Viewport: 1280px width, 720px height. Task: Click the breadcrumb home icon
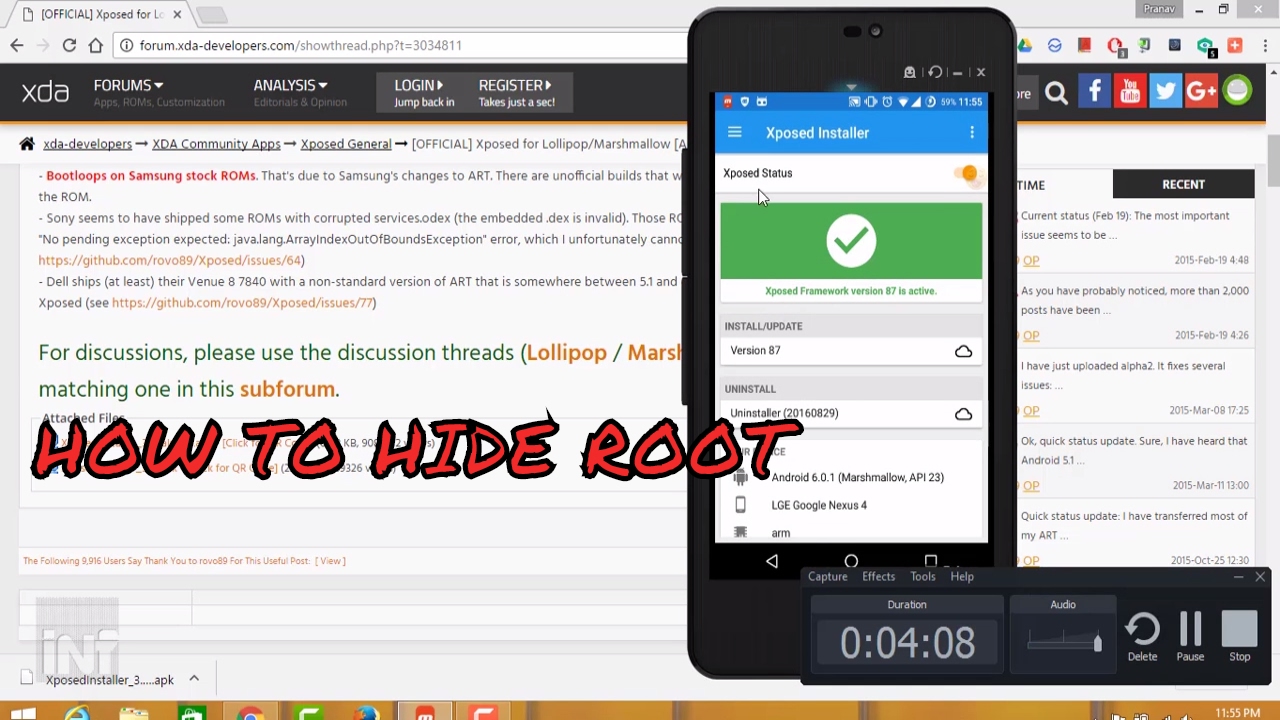[x=27, y=144]
